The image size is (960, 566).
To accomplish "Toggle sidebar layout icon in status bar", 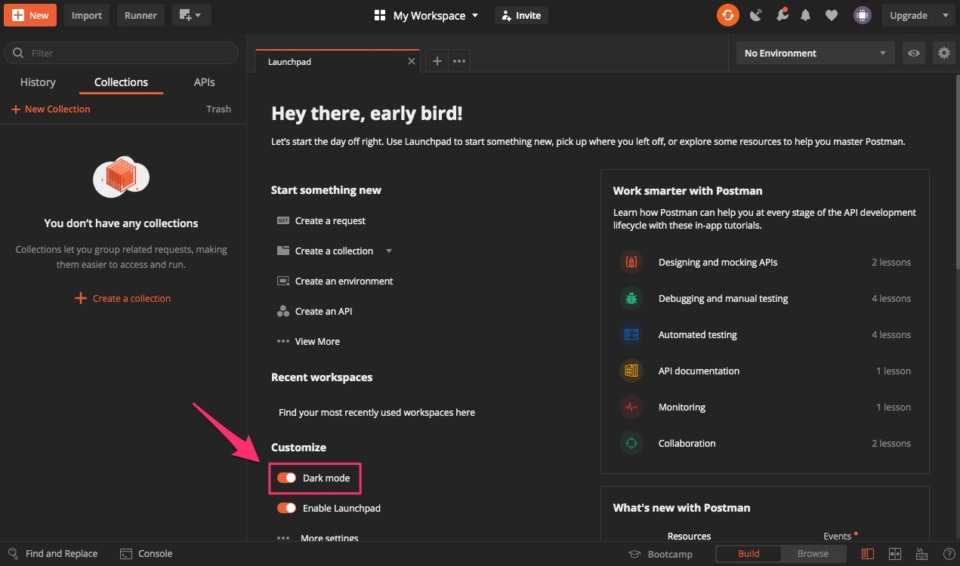I will [868, 554].
